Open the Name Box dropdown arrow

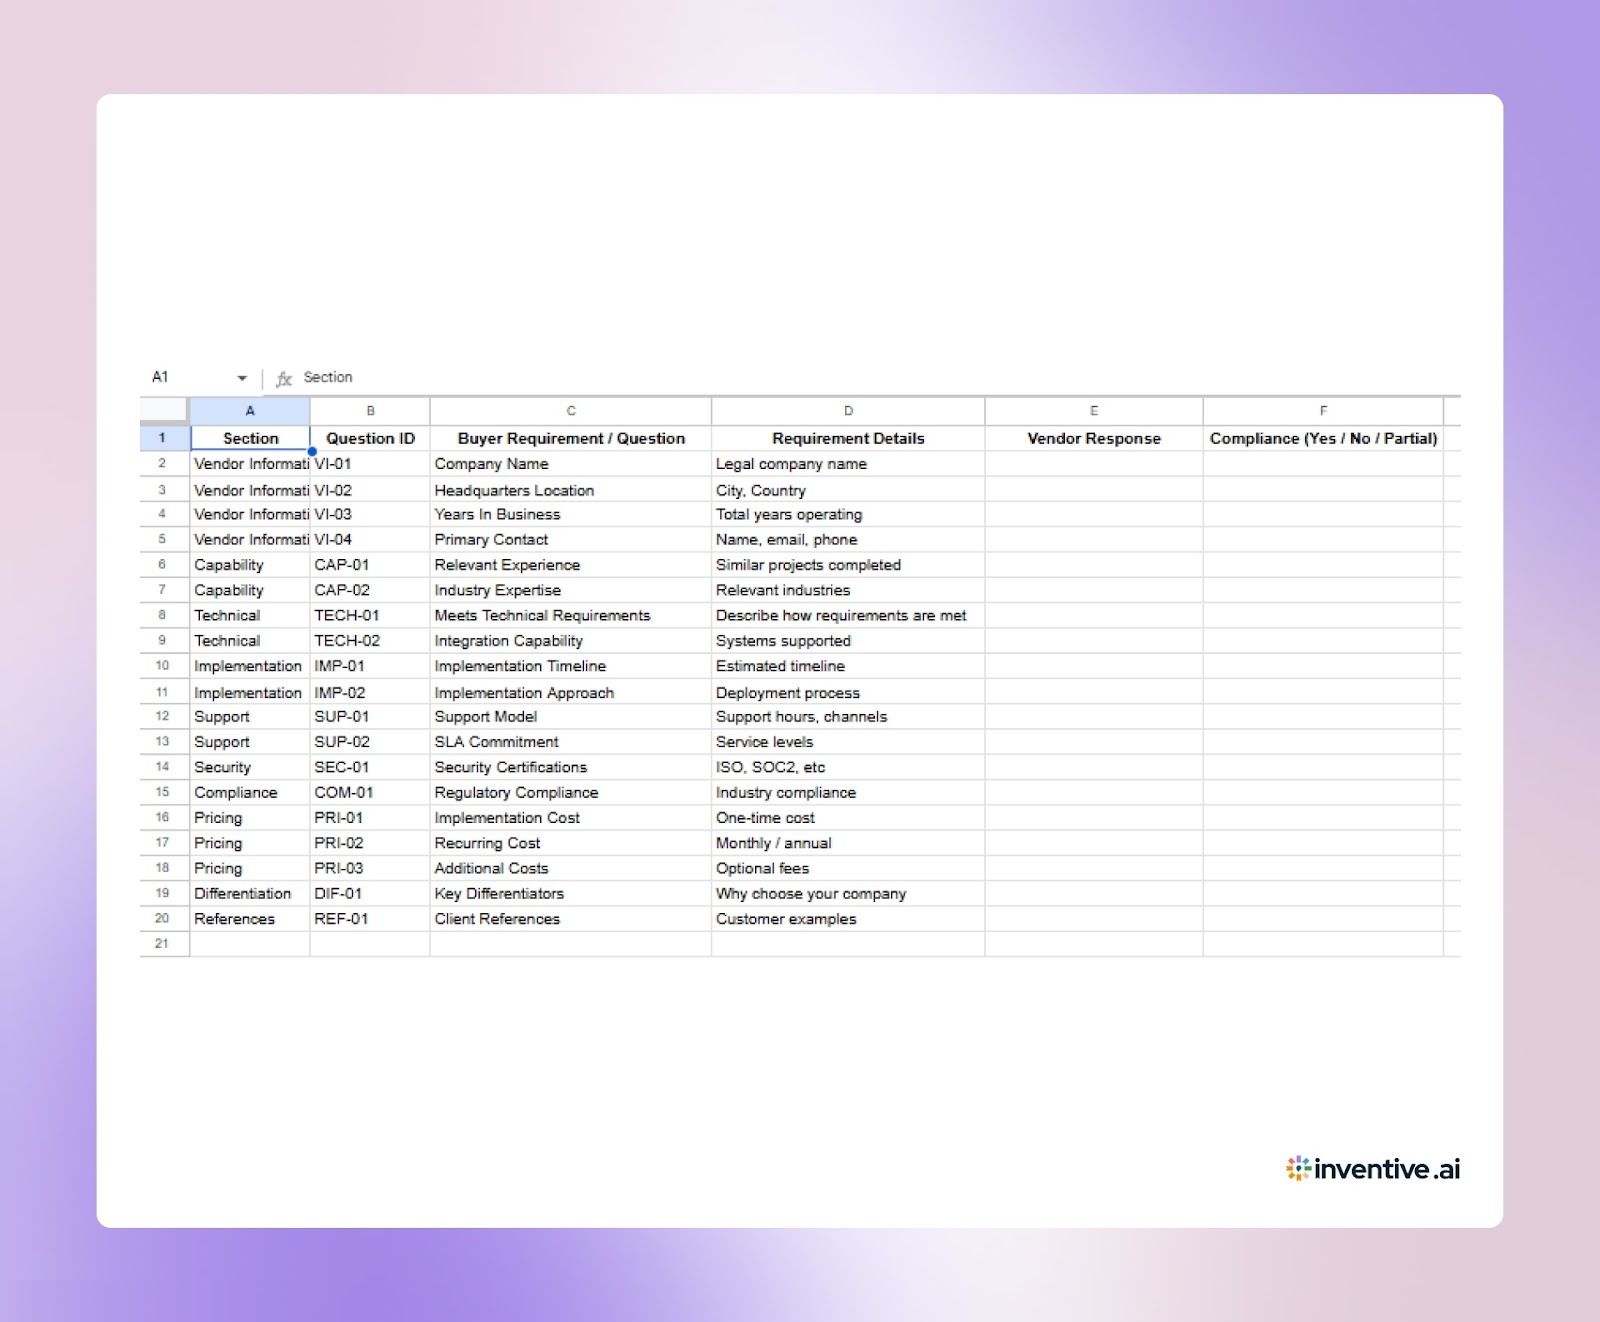(240, 377)
